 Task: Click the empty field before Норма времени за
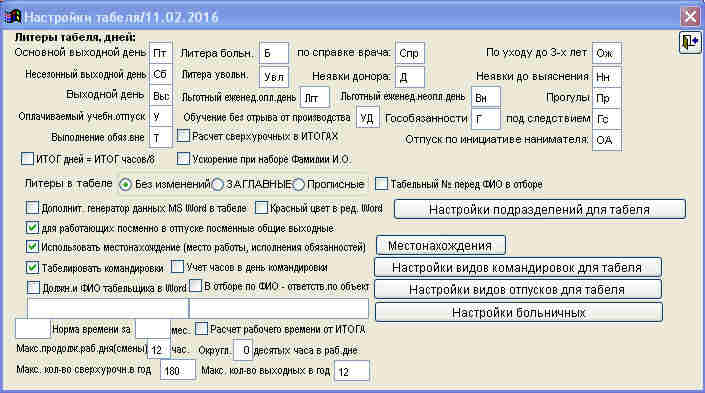click(x=32, y=329)
